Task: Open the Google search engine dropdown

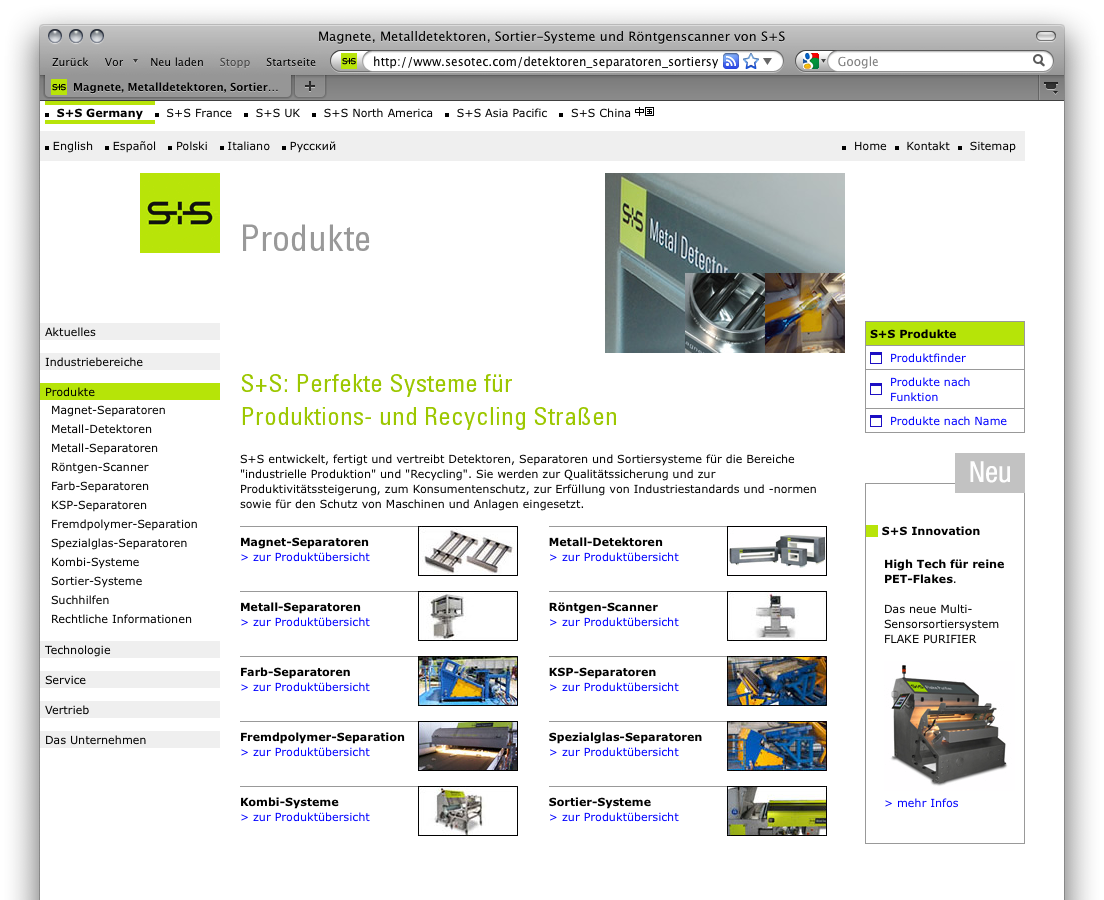Action: (811, 61)
